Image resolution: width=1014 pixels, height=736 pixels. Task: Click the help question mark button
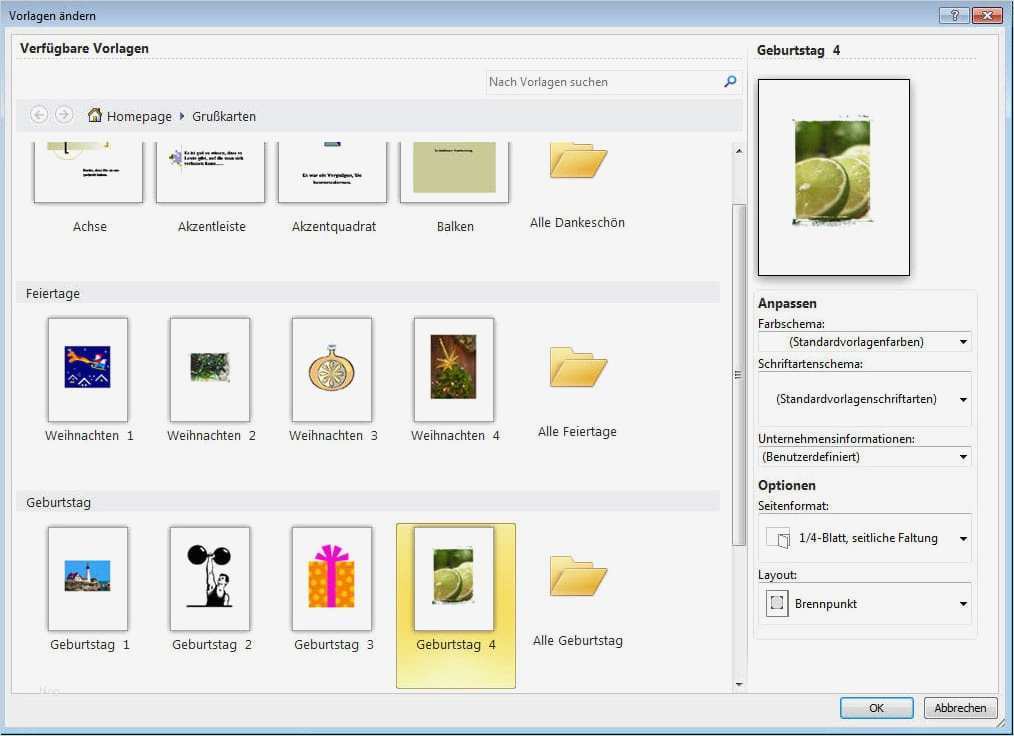954,15
